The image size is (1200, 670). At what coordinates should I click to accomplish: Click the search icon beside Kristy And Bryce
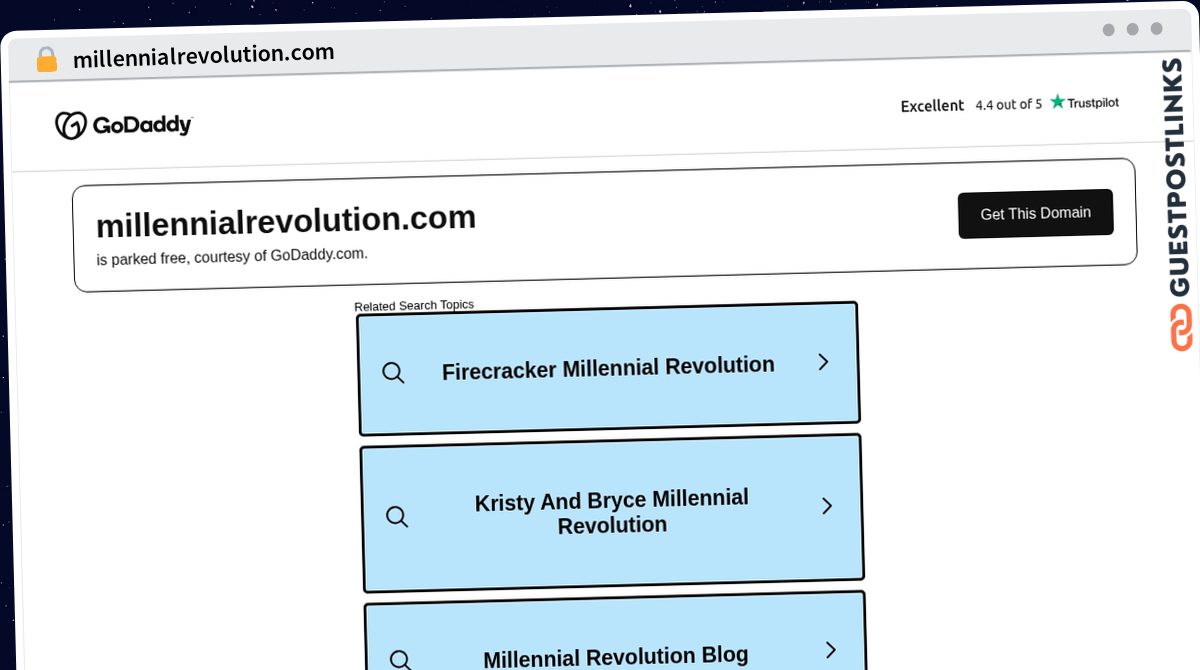click(x=397, y=517)
